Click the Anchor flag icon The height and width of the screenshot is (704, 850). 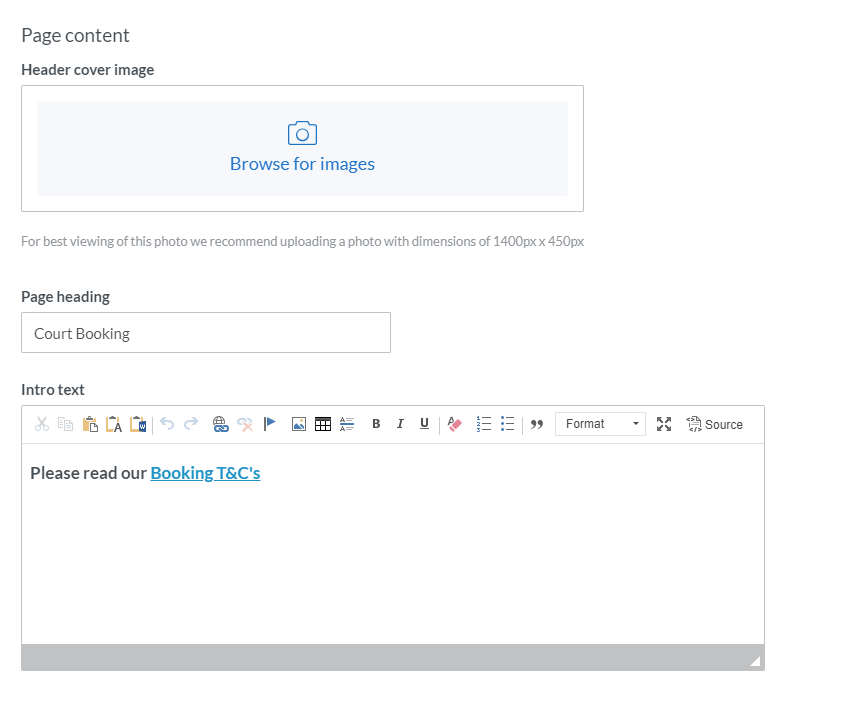270,424
